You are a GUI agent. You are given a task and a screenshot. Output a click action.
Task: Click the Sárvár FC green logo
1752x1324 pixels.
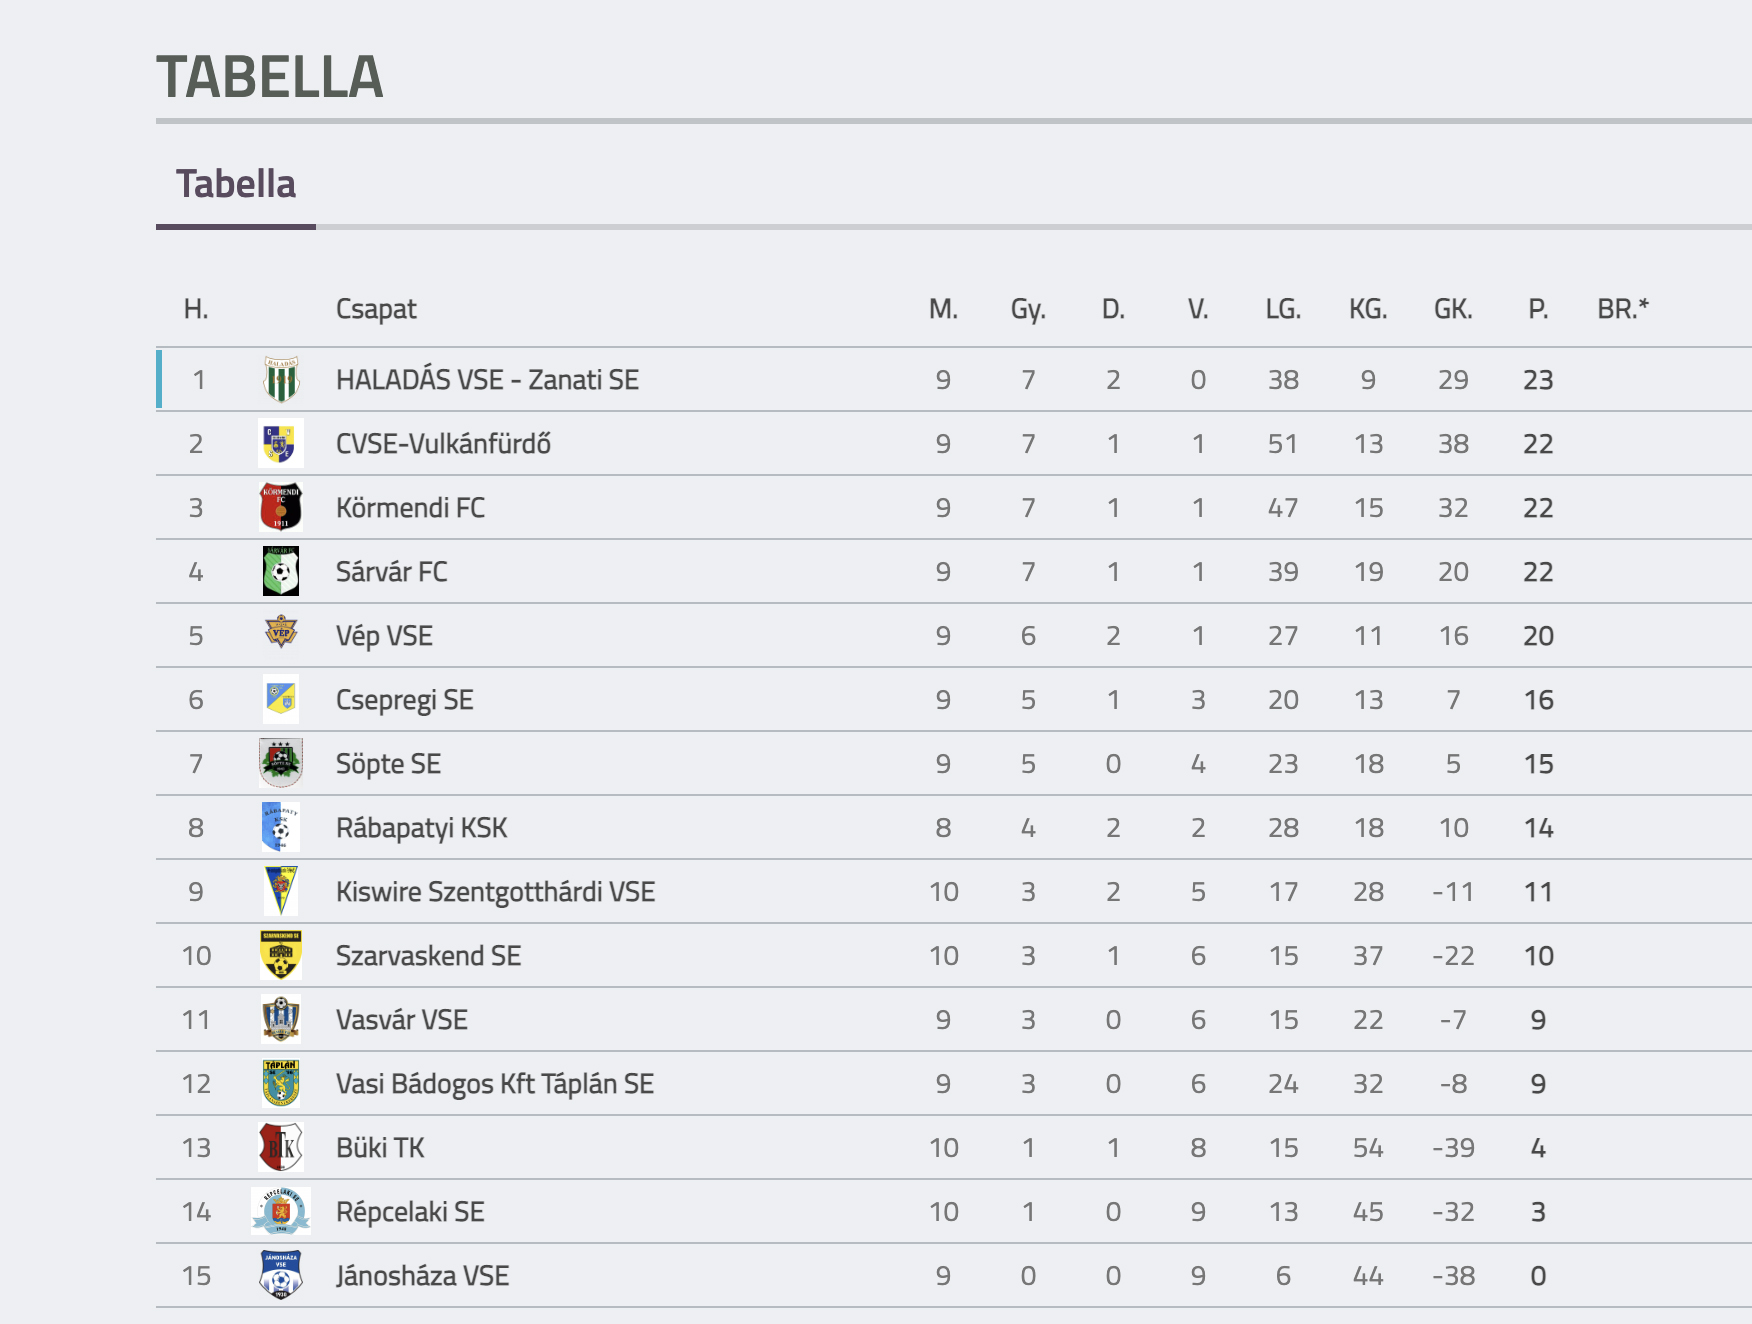(281, 571)
